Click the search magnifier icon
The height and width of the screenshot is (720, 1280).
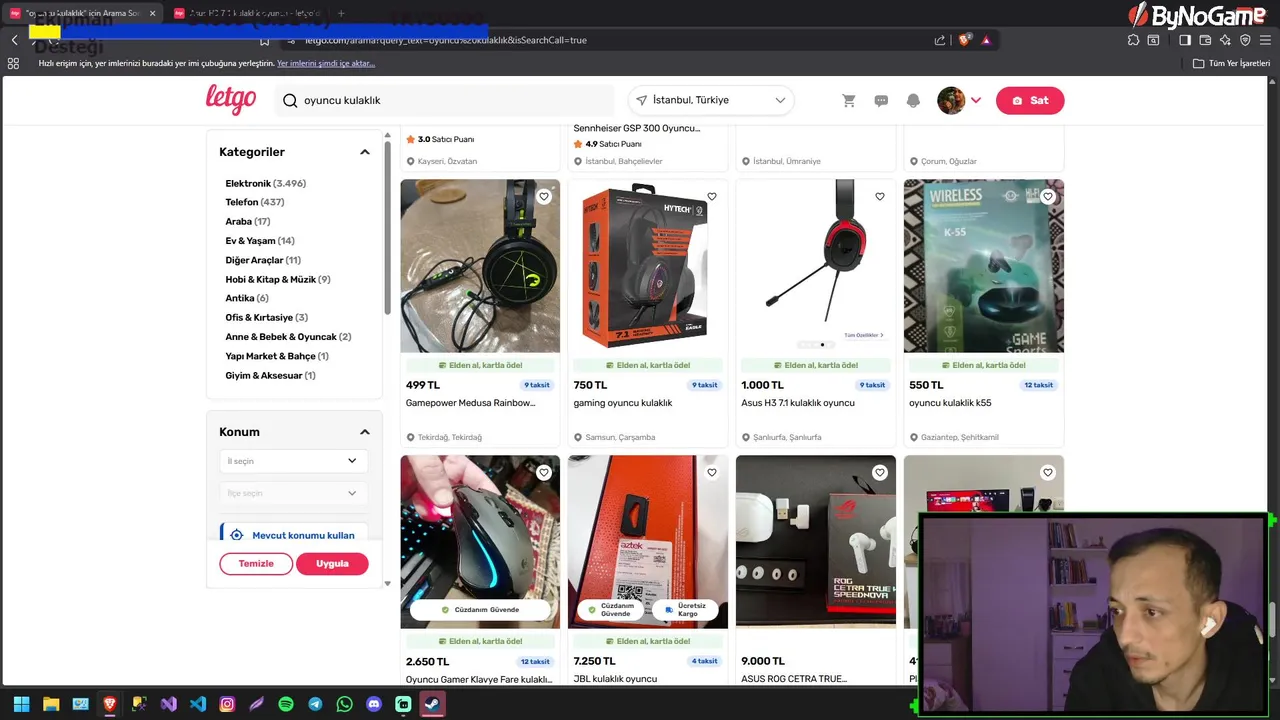point(290,100)
